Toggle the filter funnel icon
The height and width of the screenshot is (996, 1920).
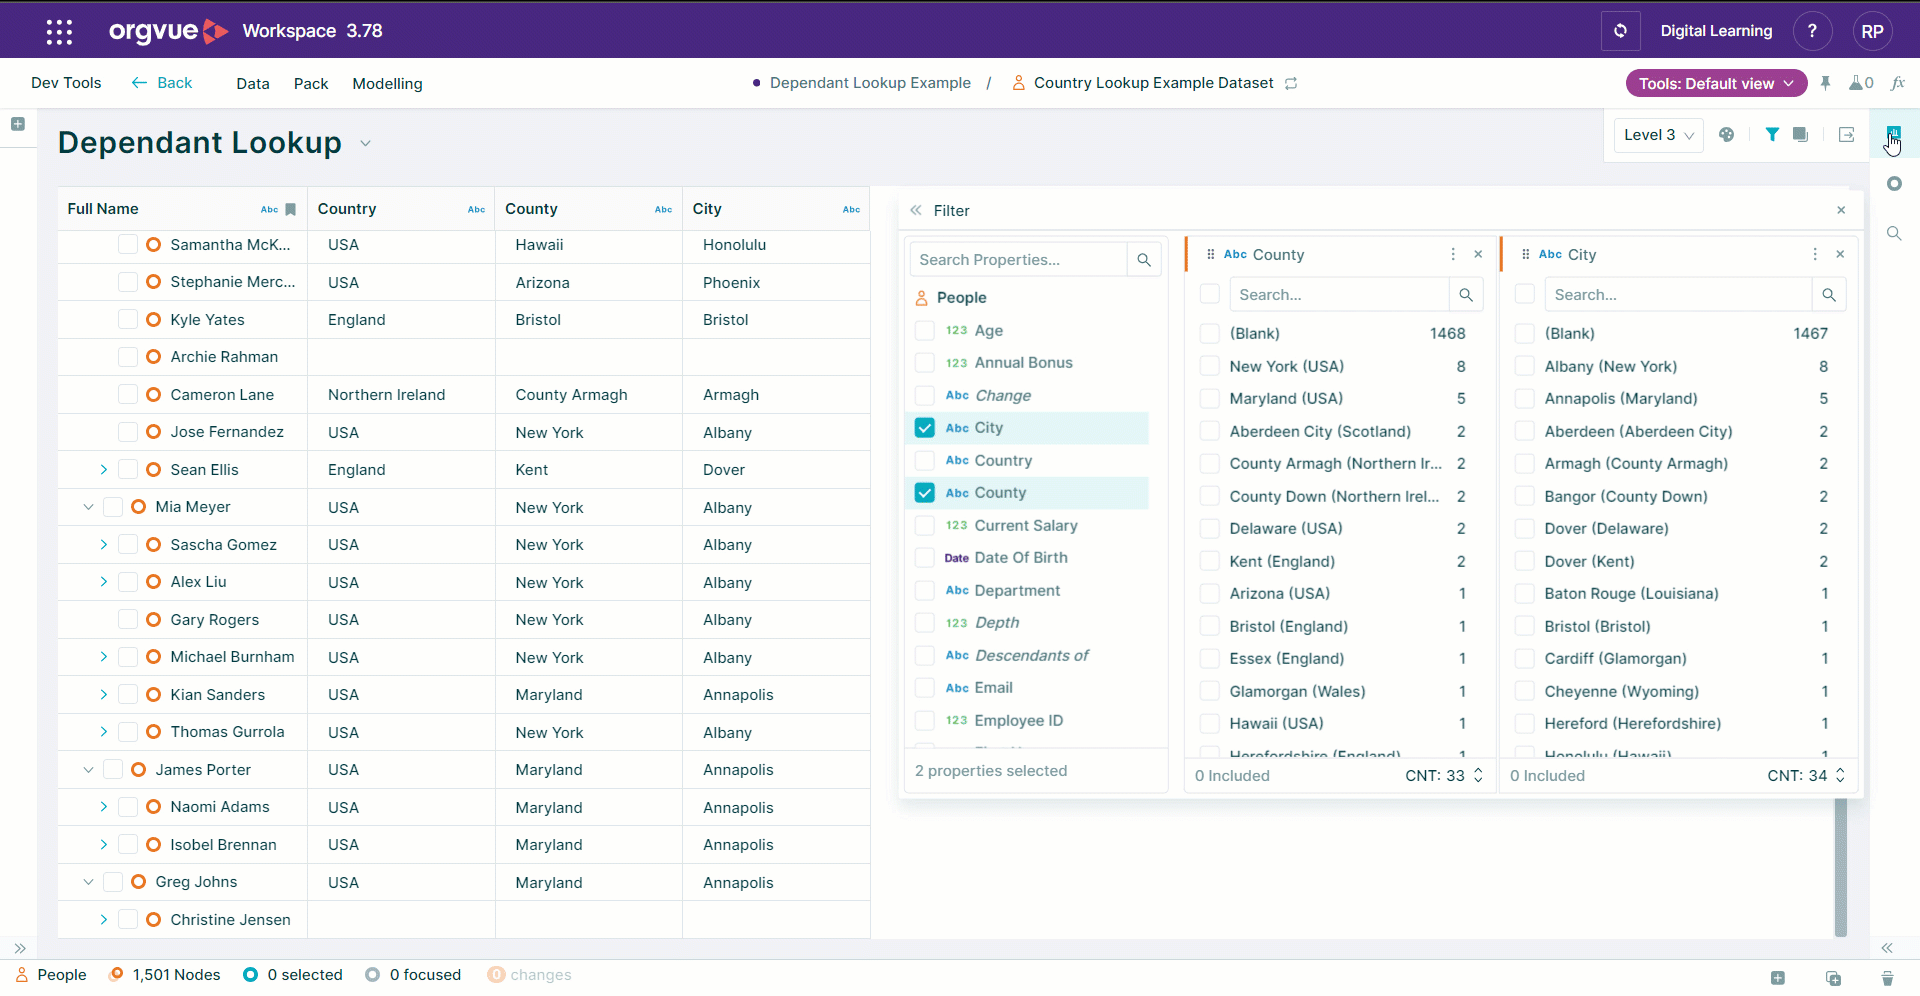point(1772,135)
